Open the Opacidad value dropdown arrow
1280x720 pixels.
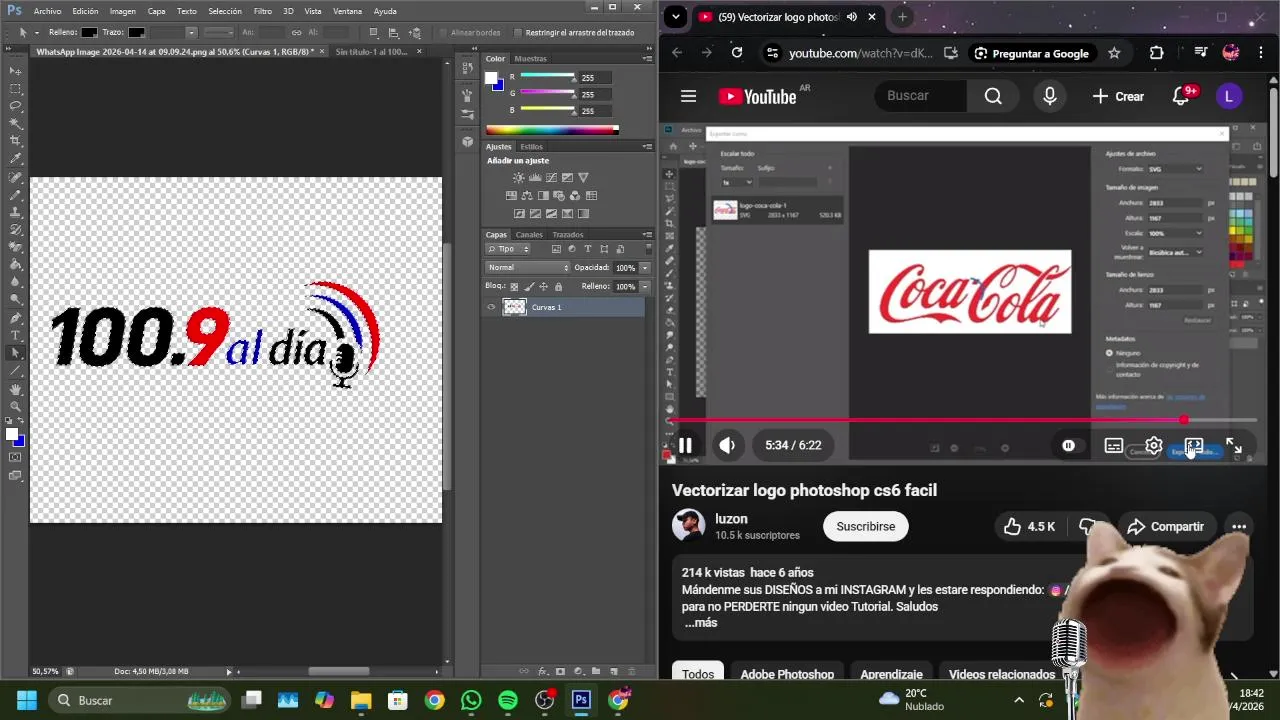[645, 268]
